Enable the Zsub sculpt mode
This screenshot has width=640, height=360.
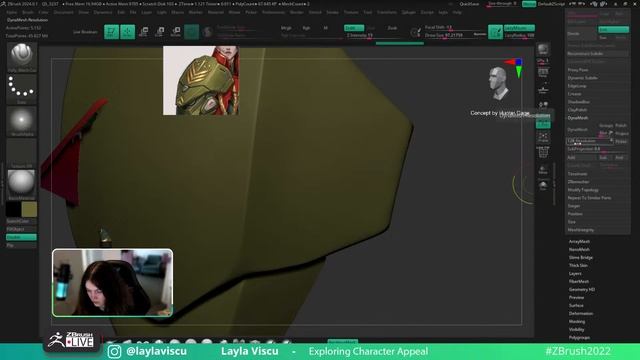tap(372, 28)
